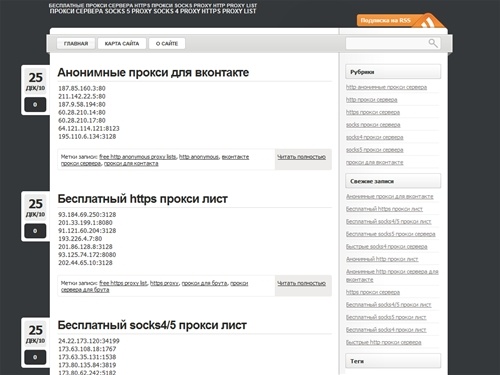This screenshot has height=375, width=500.
Task: Click proxy address 202.44.65.10:3128
Action: (85, 263)
